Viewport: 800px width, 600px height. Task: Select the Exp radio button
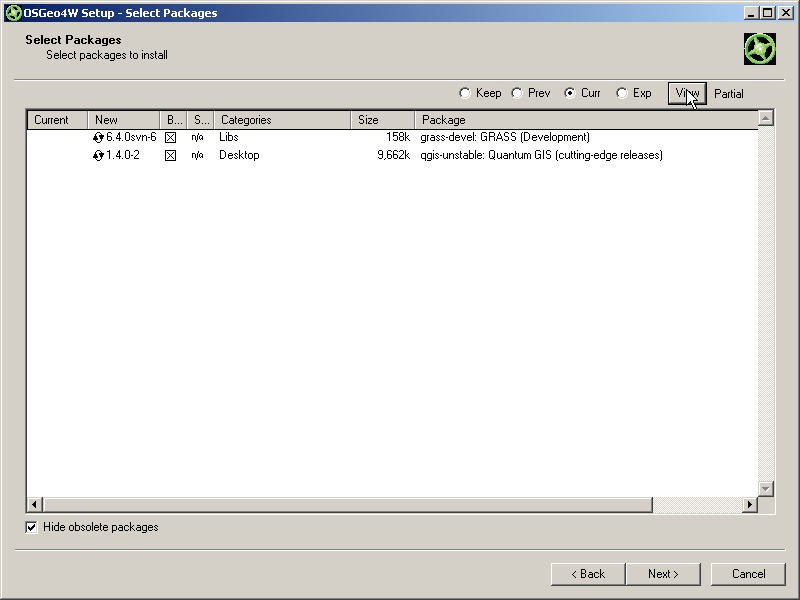(621, 93)
